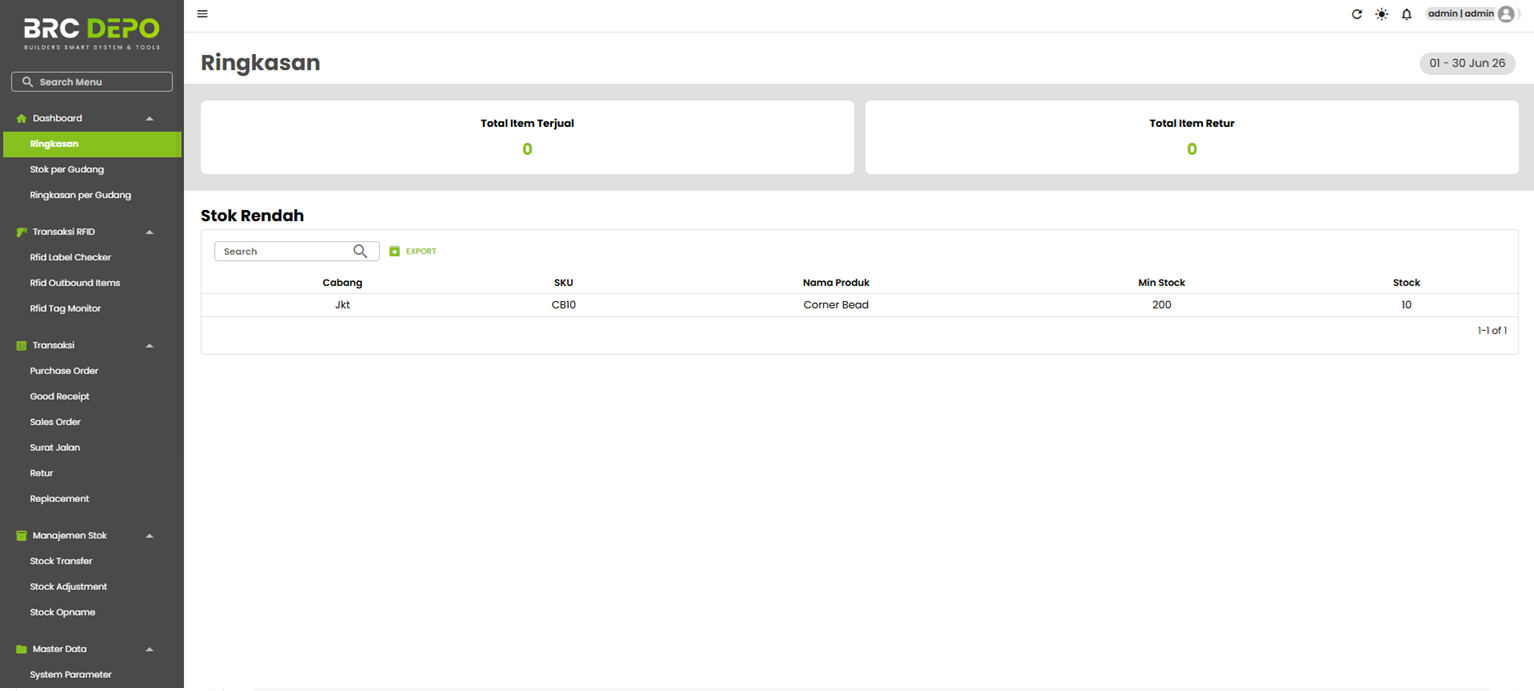Click the Jkt cell
Screen dimensions: 1534x691
pos(342,305)
